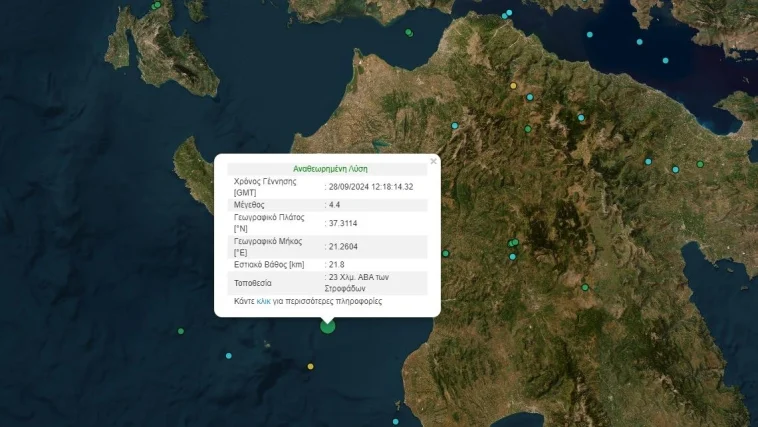Close the earthquake info popup
This screenshot has width=758, height=427.
click(433, 160)
